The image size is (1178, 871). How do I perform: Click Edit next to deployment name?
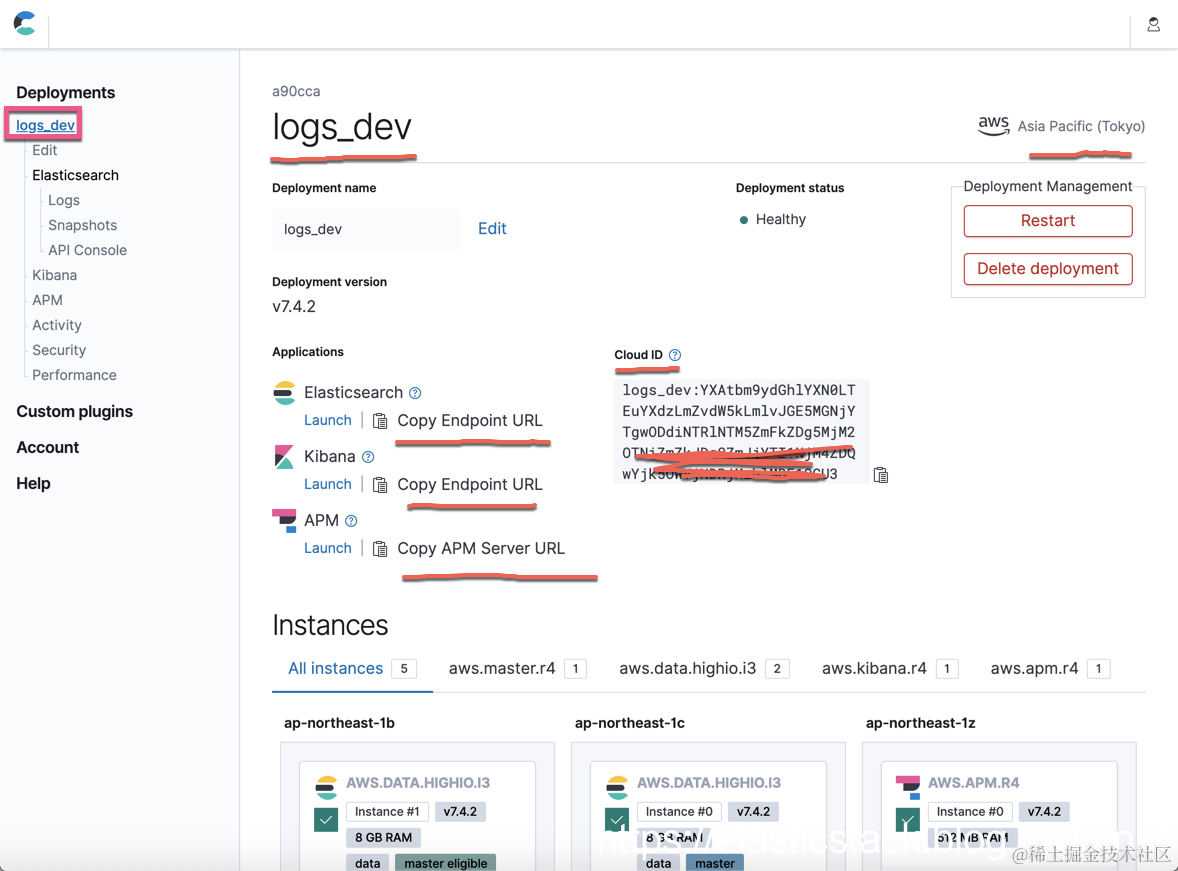(x=492, y=228)
